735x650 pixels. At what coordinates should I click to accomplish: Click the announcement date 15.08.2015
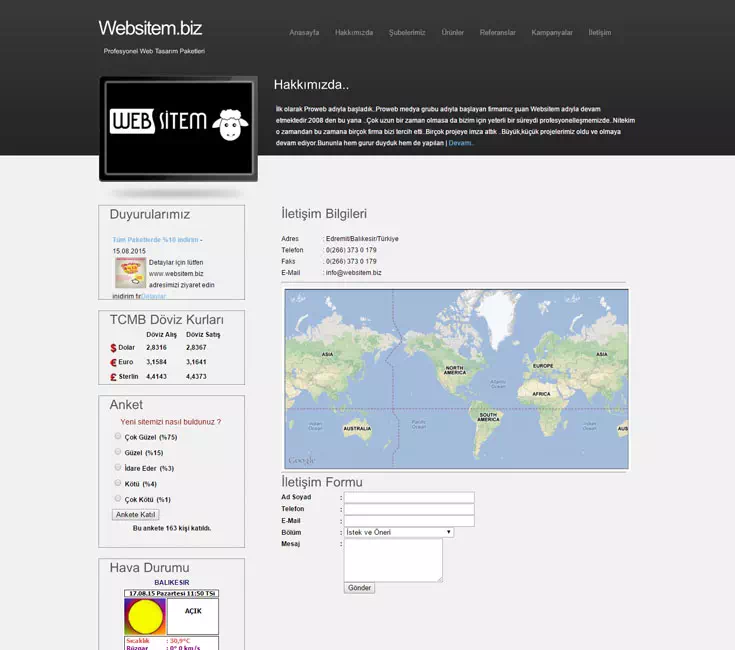129,251
